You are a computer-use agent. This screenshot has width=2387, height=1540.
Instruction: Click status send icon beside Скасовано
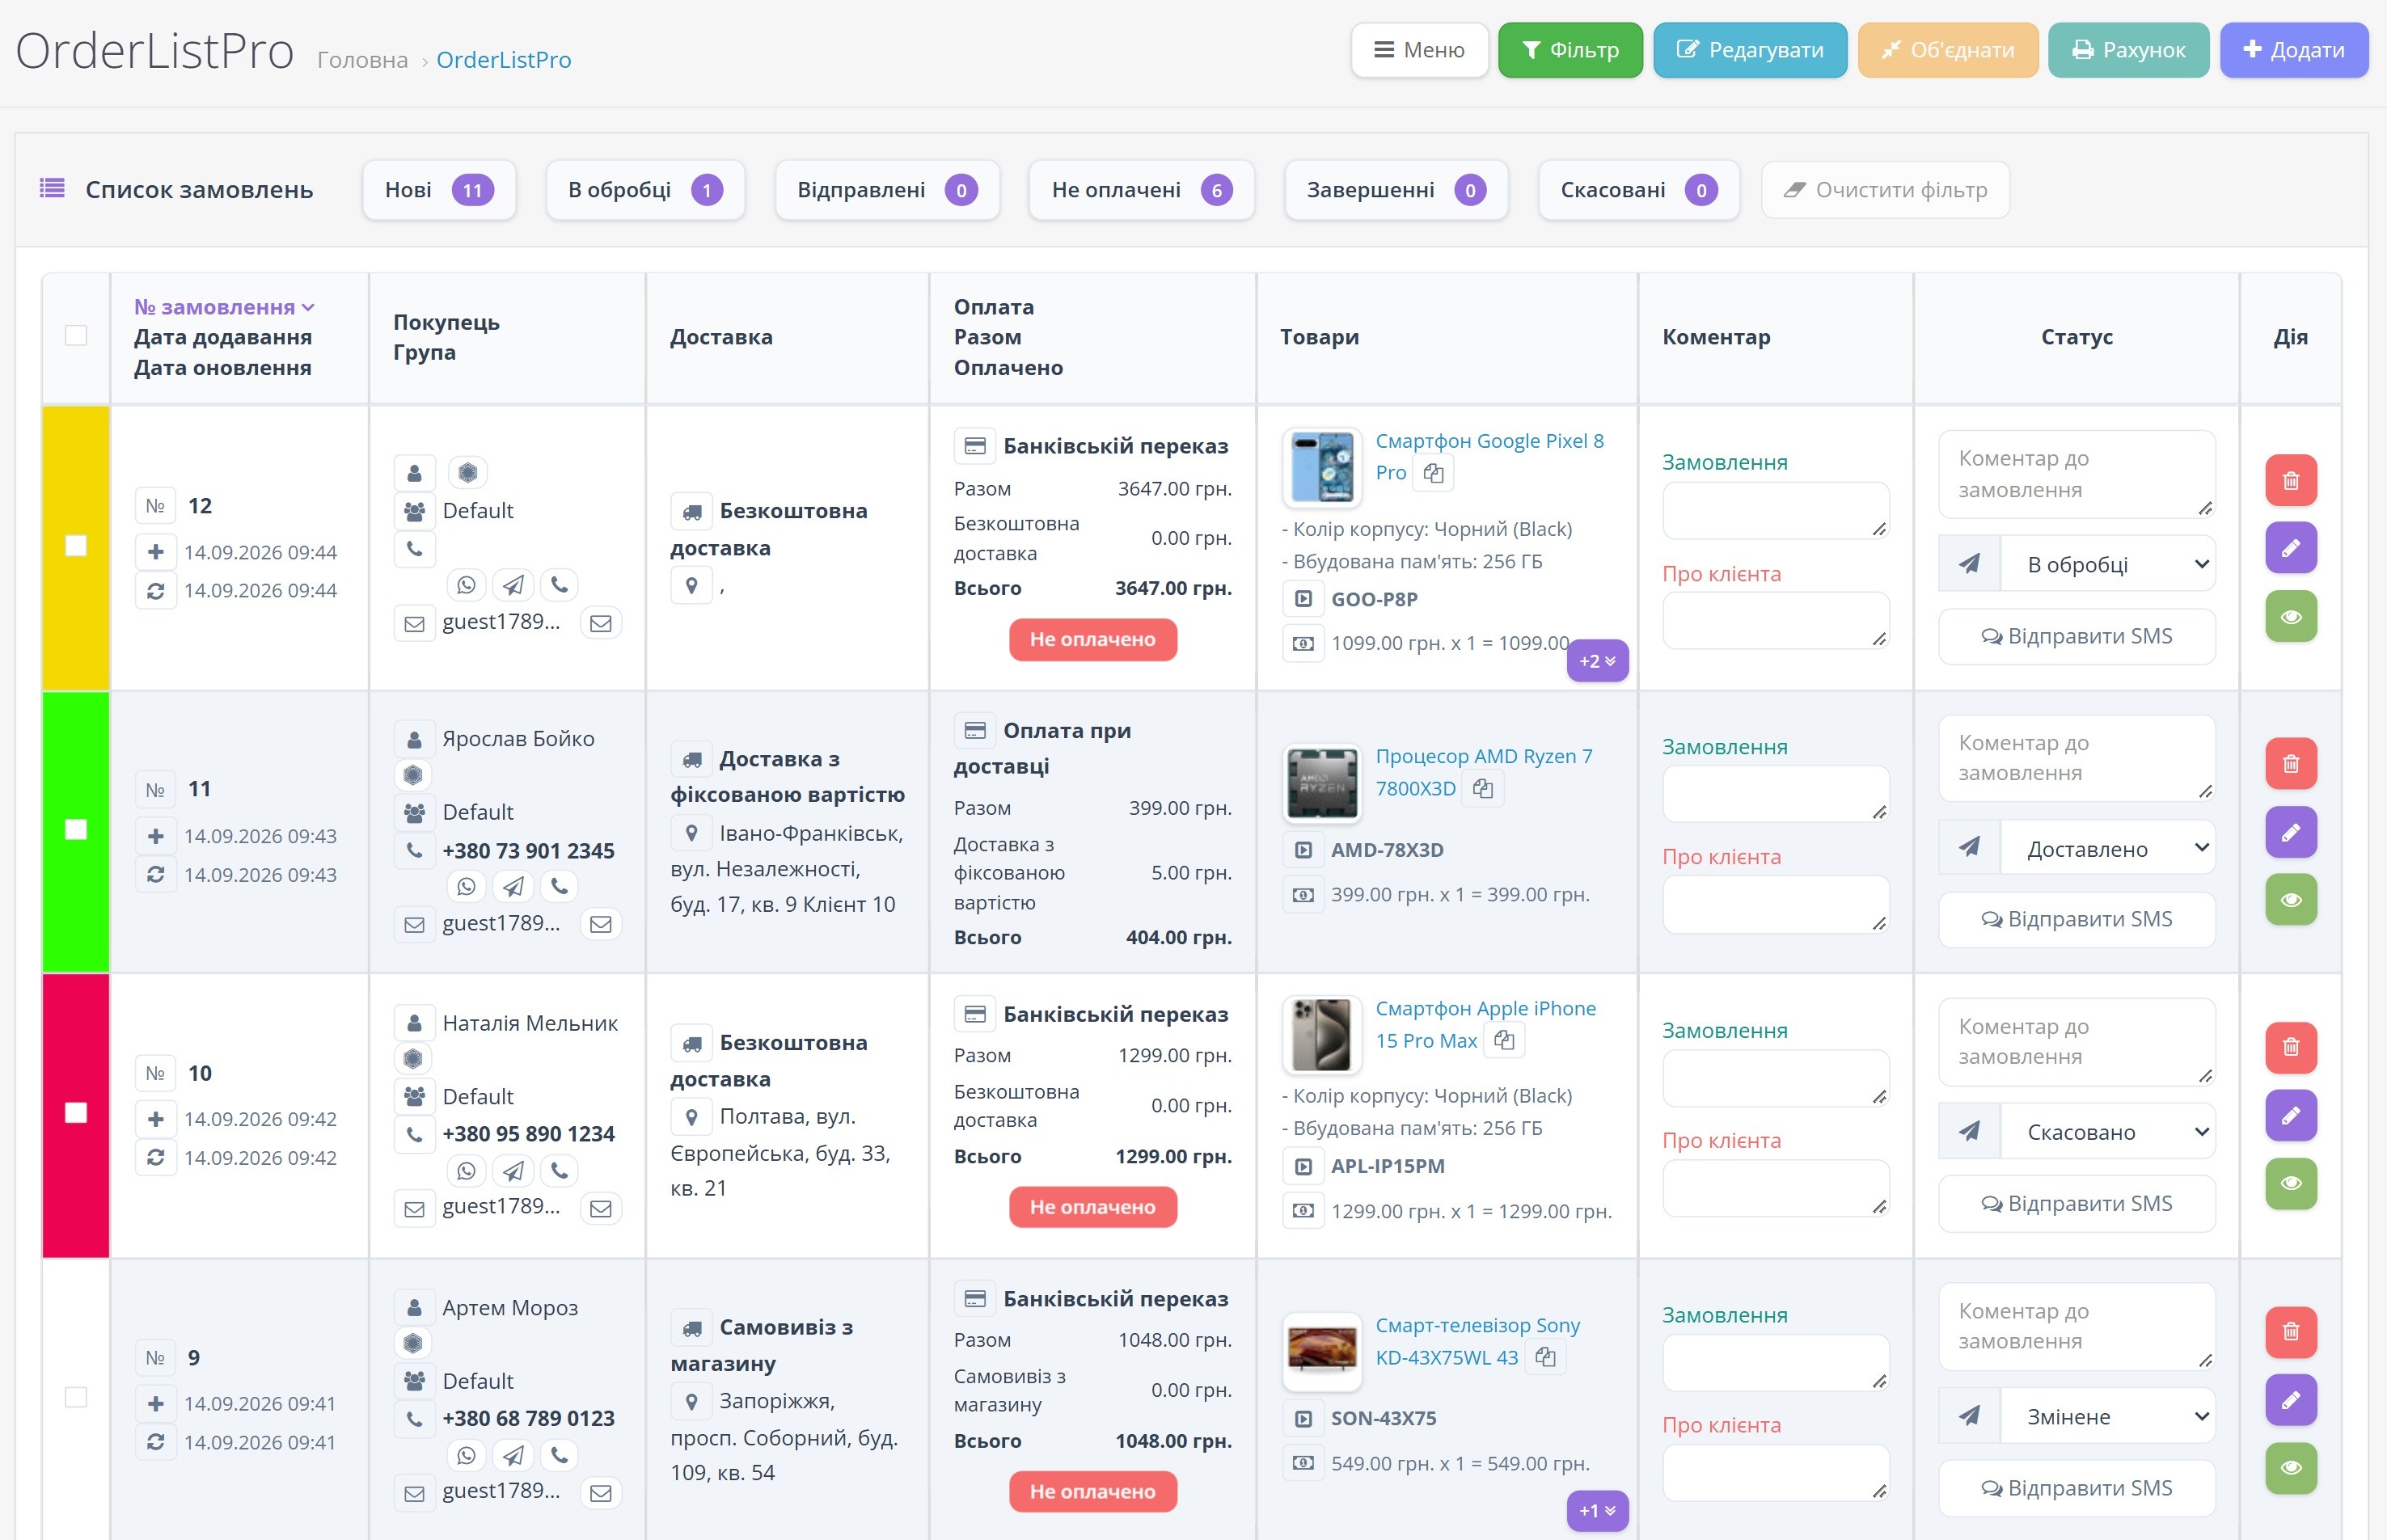click(1969, 1131)
